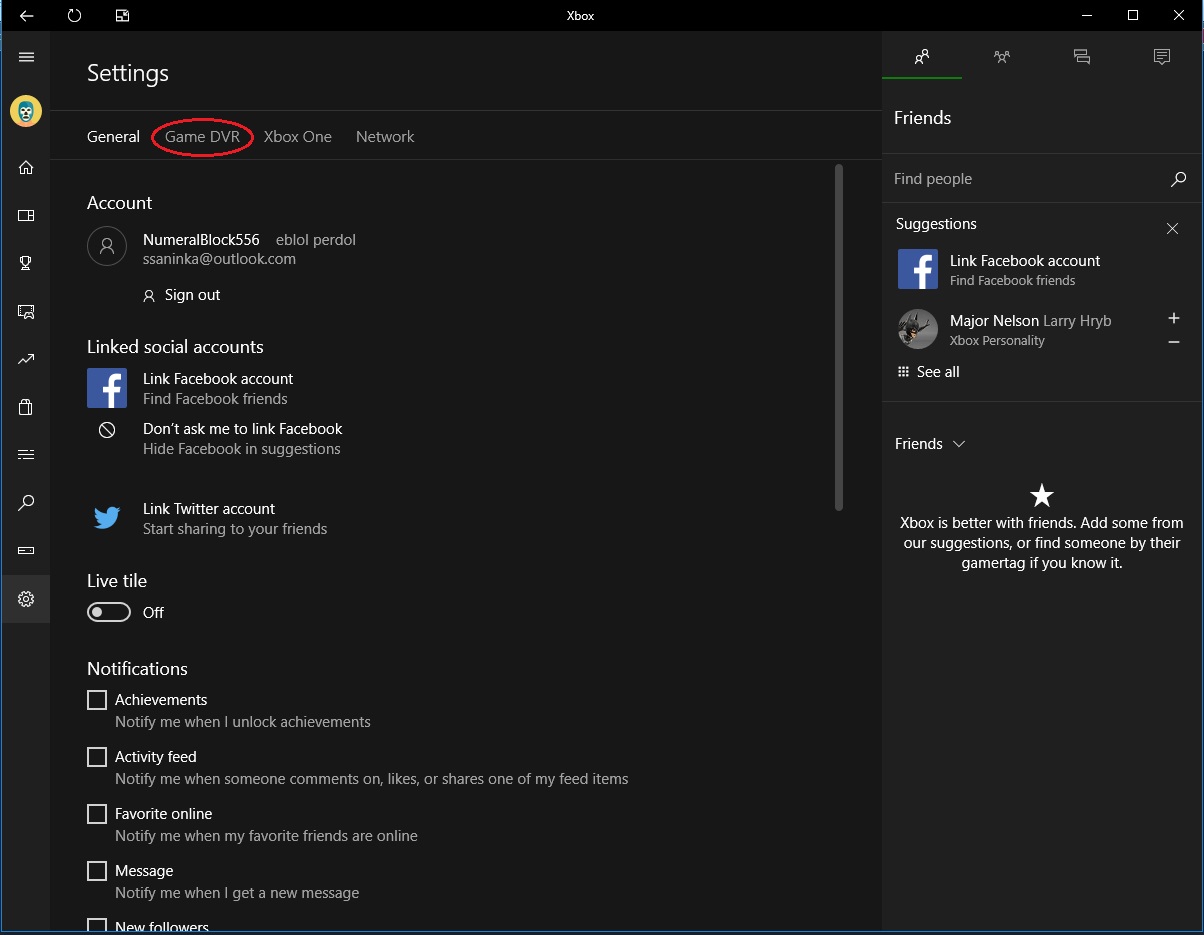Click Don't ask me to link Facebook
Image resolution: width=1204 pixels, height=935 pixels.
pos(243,429)
